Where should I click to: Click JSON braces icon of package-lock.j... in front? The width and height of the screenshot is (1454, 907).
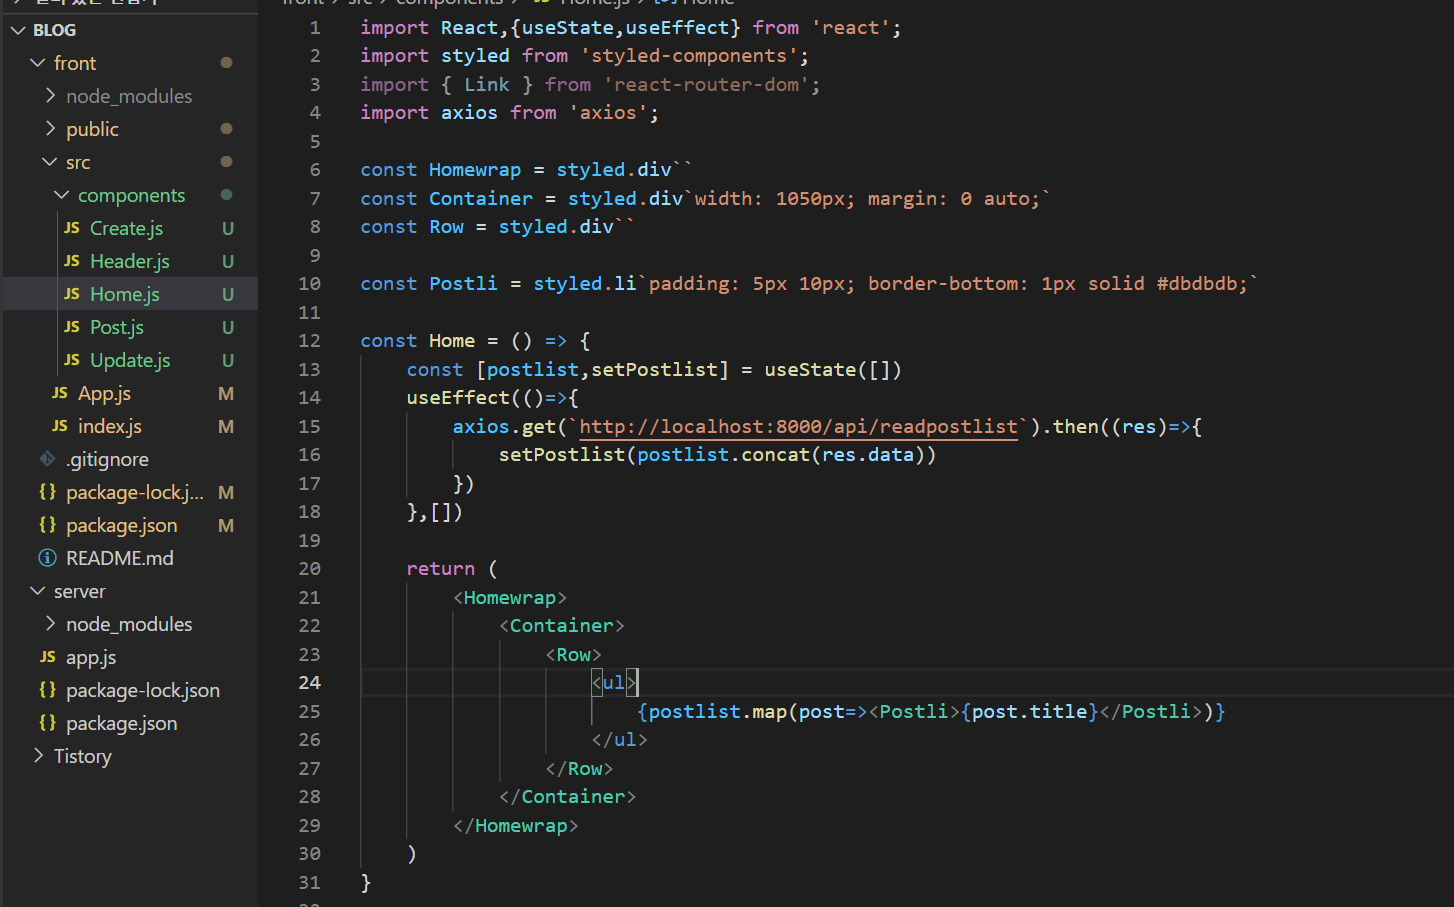point(47,492)
